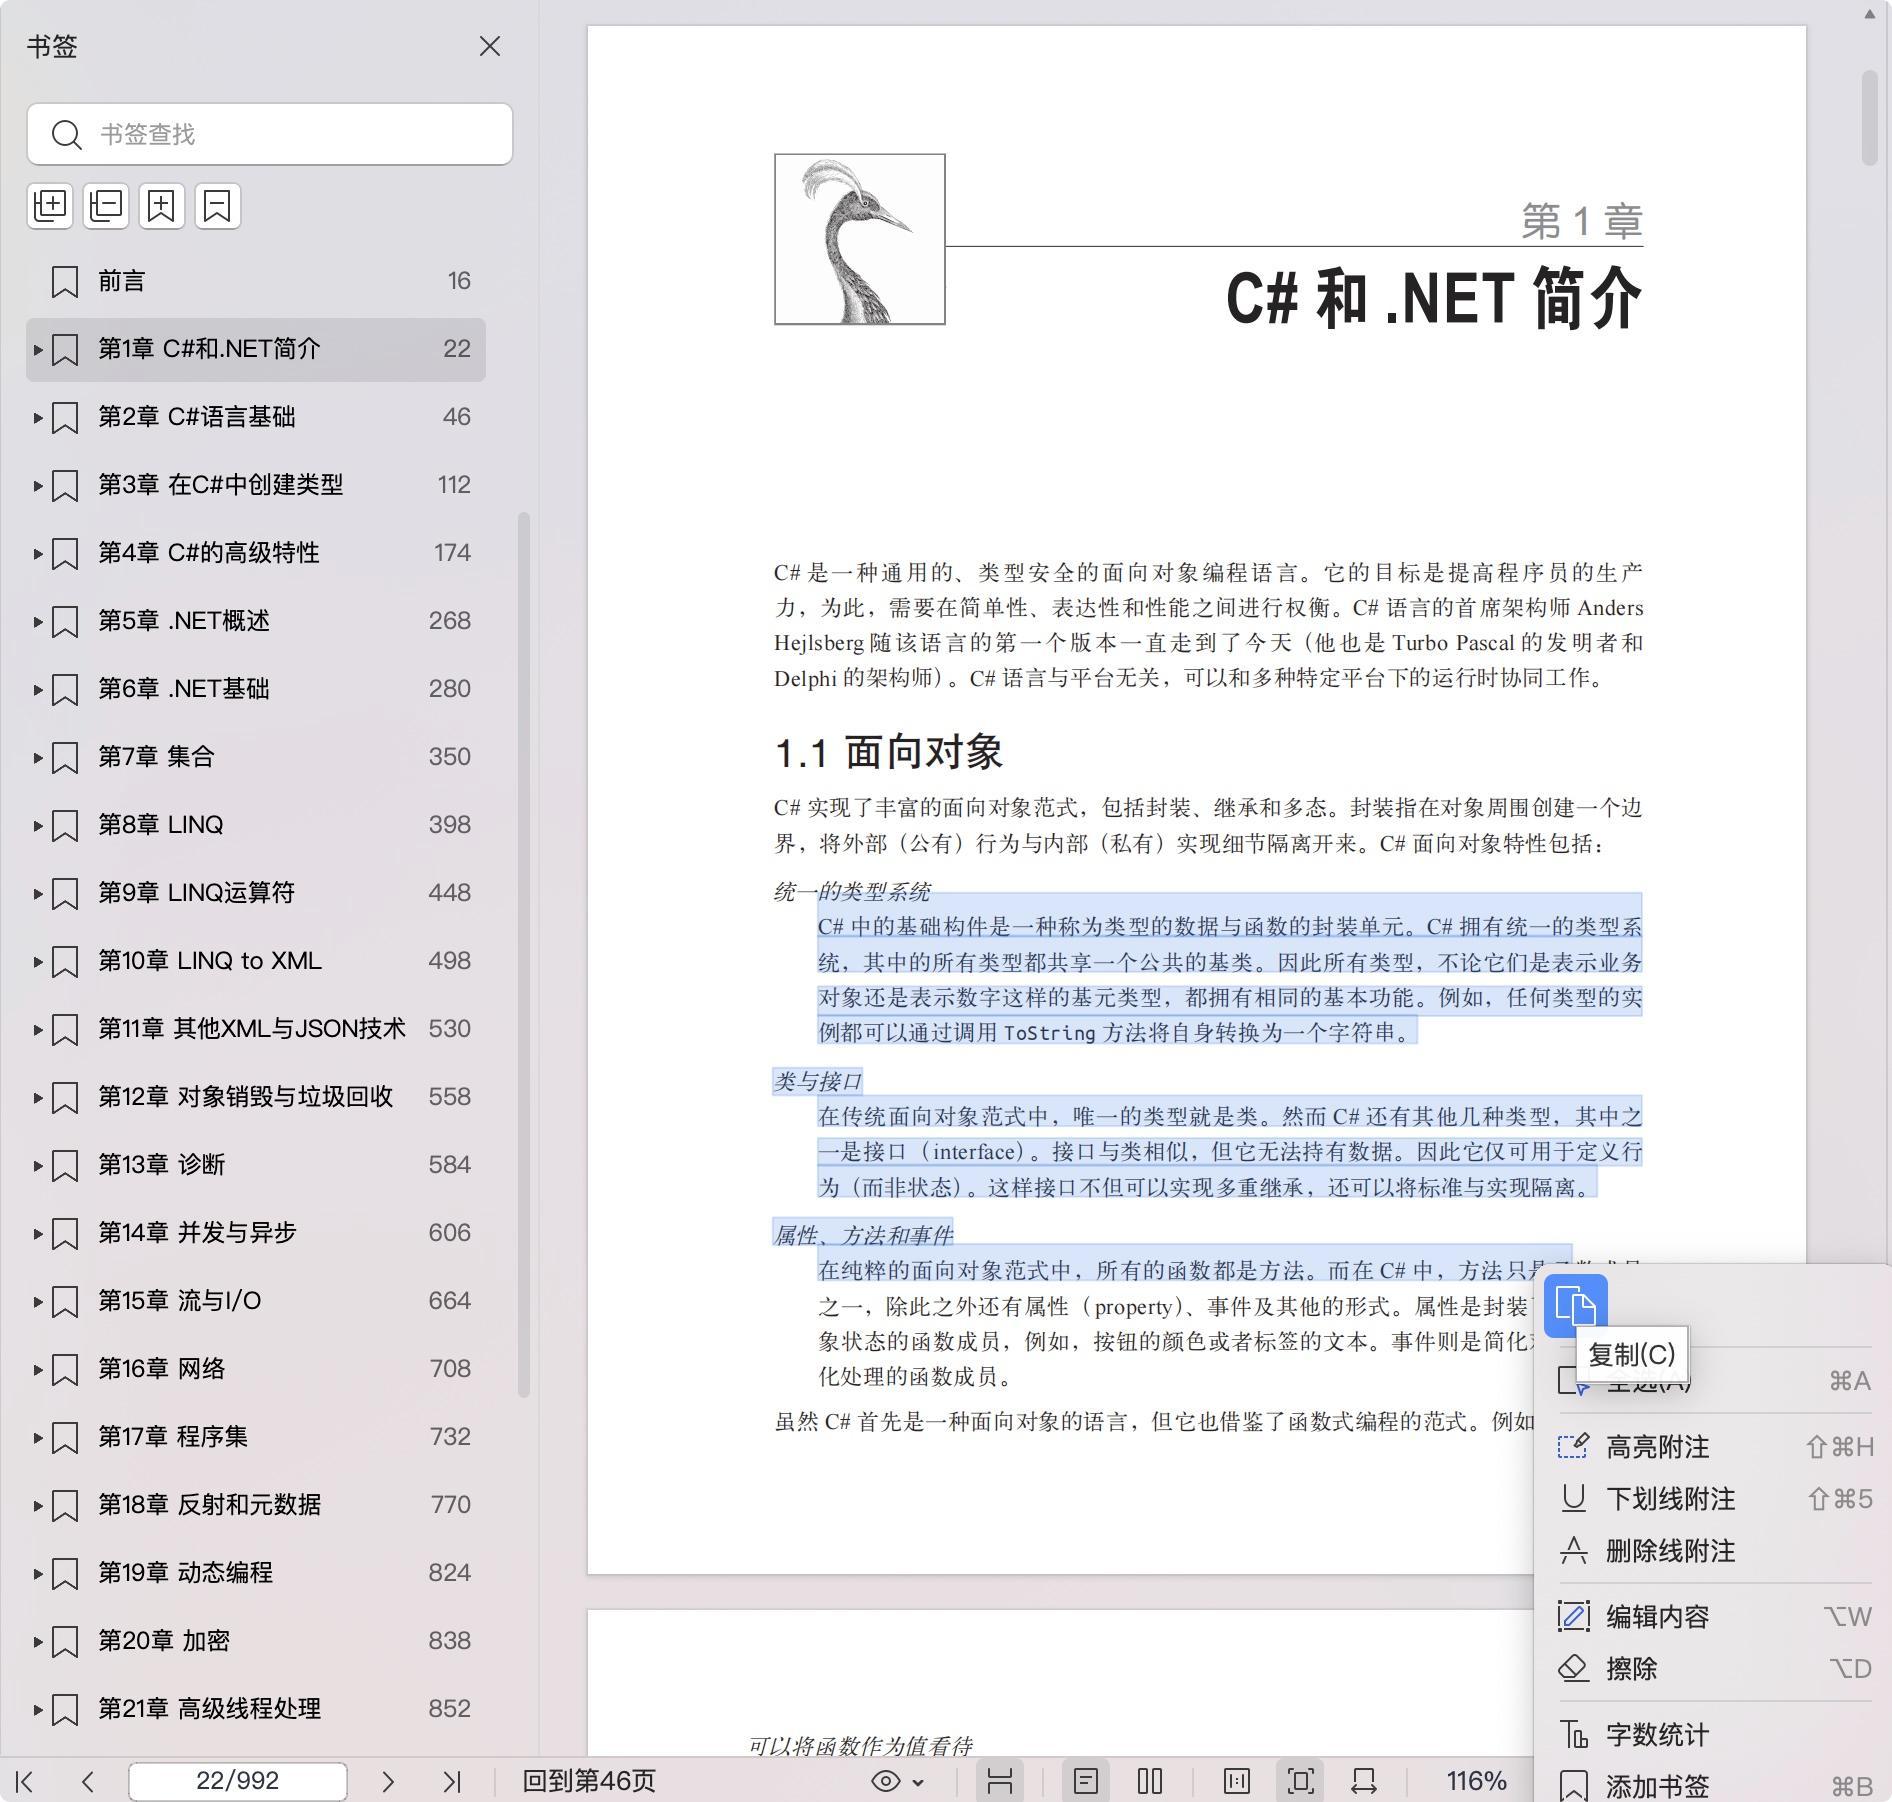Click the collapse all bookmarks icon

[x=106, y=206]
